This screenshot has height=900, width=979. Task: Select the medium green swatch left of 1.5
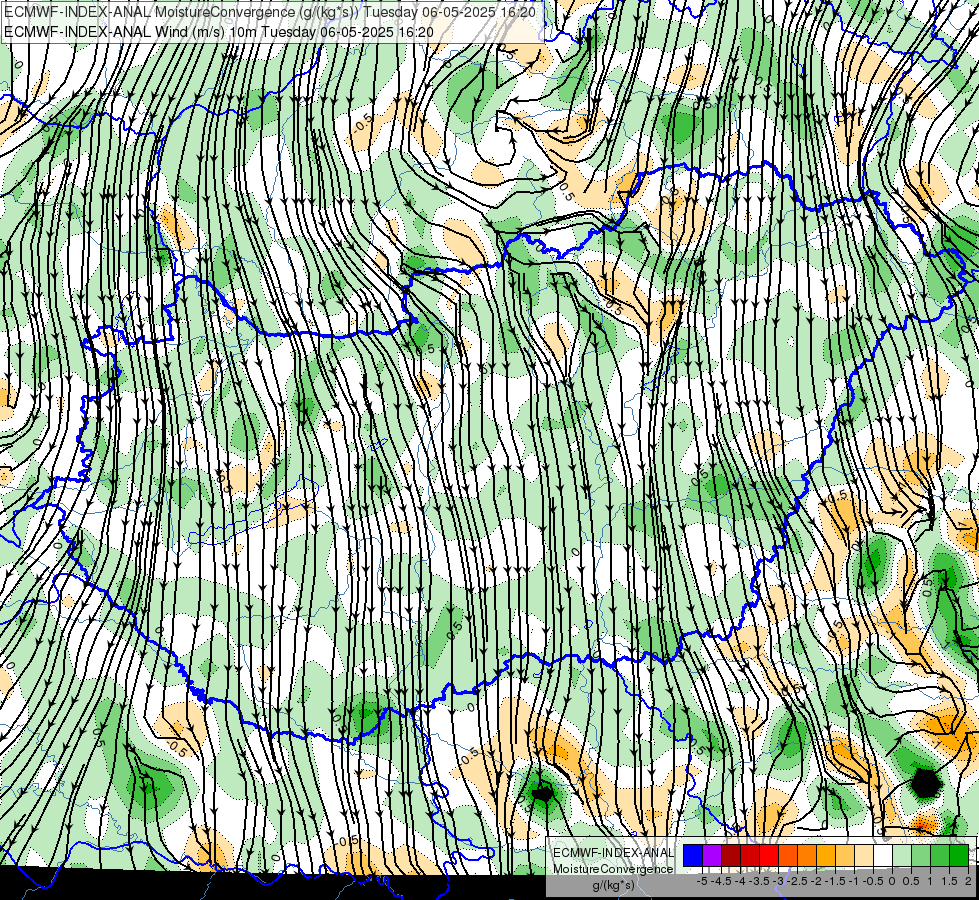[x=940, y=856]
